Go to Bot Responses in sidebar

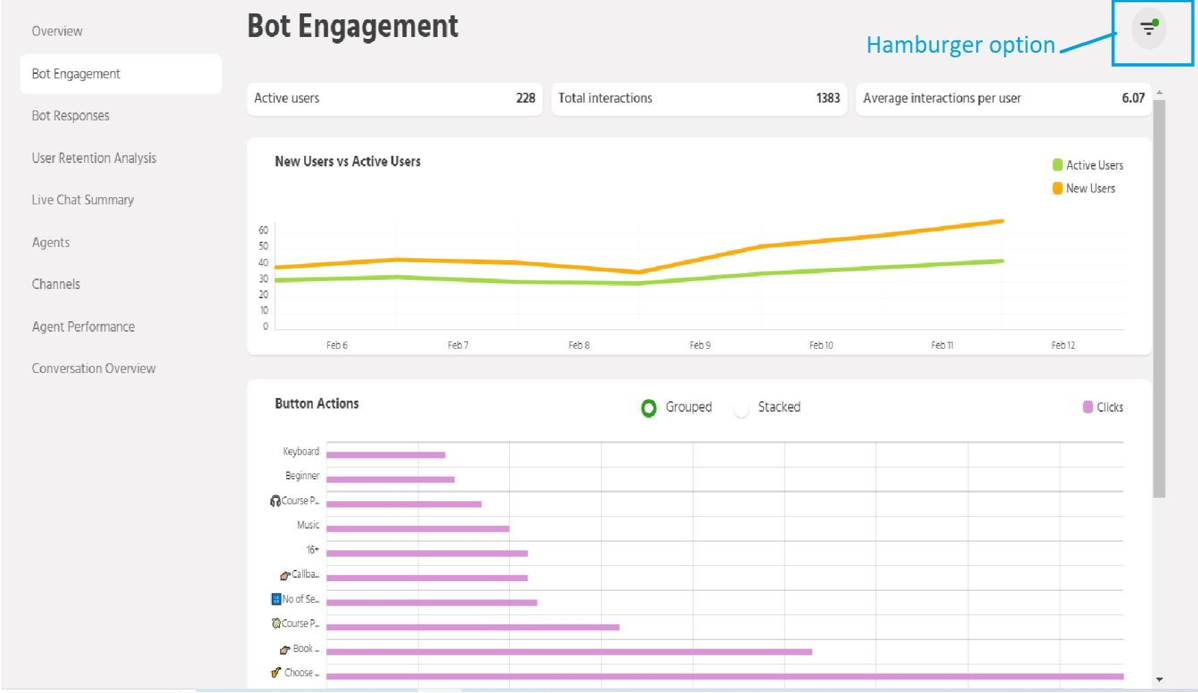pyautogui.click(x=70, y=116)
